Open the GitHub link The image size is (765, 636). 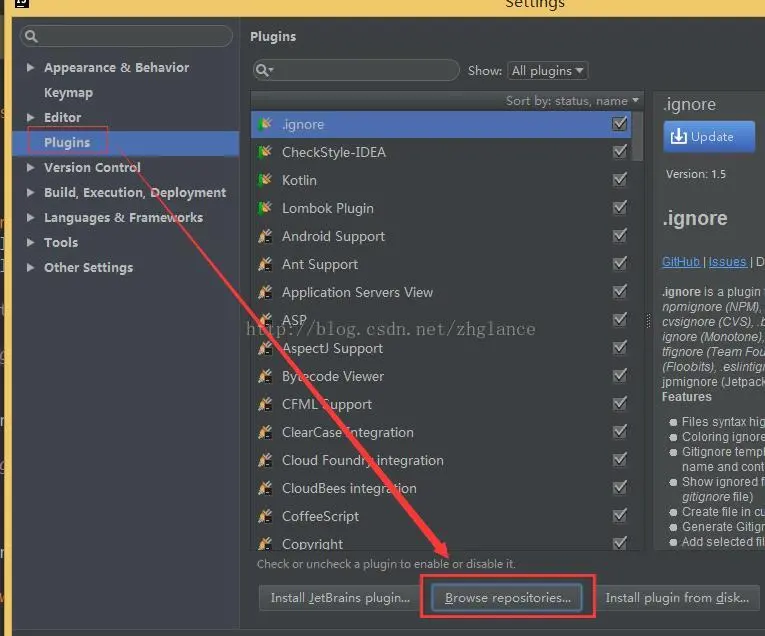click(681, 262)
